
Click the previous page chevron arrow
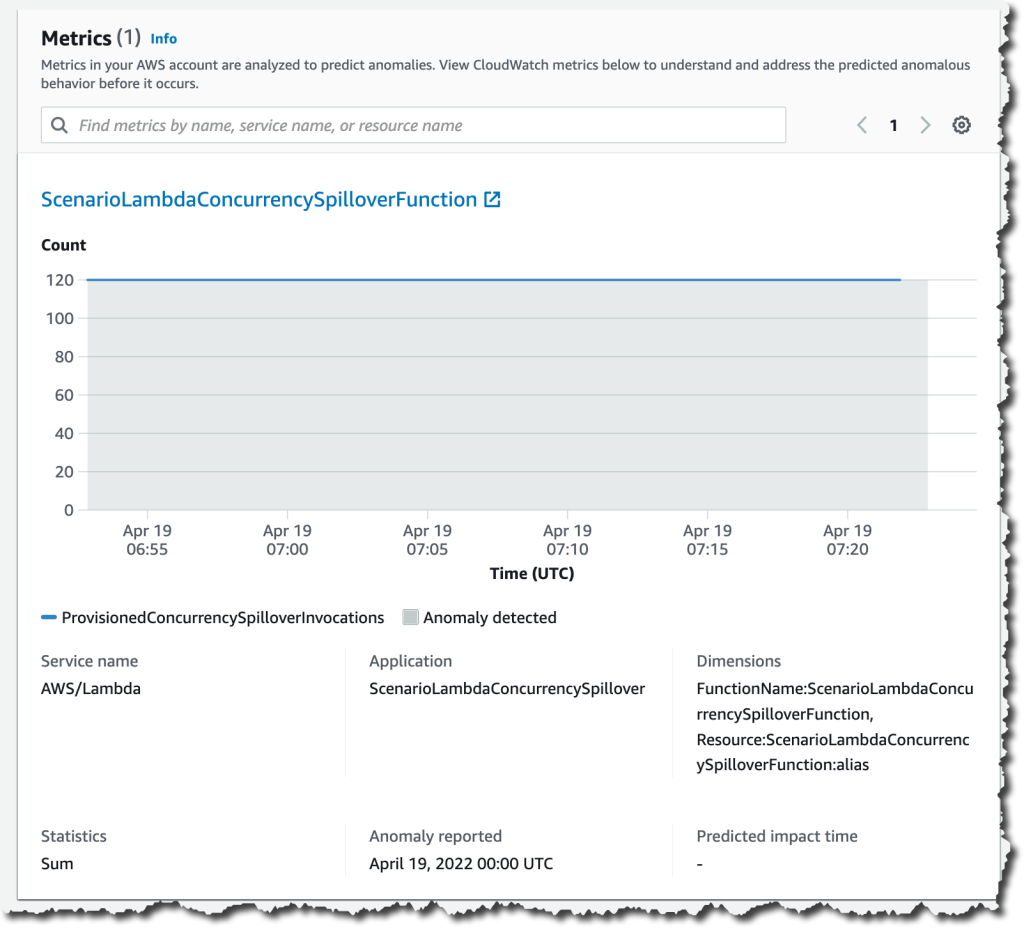pyautogui.click(x=861, y=124)
